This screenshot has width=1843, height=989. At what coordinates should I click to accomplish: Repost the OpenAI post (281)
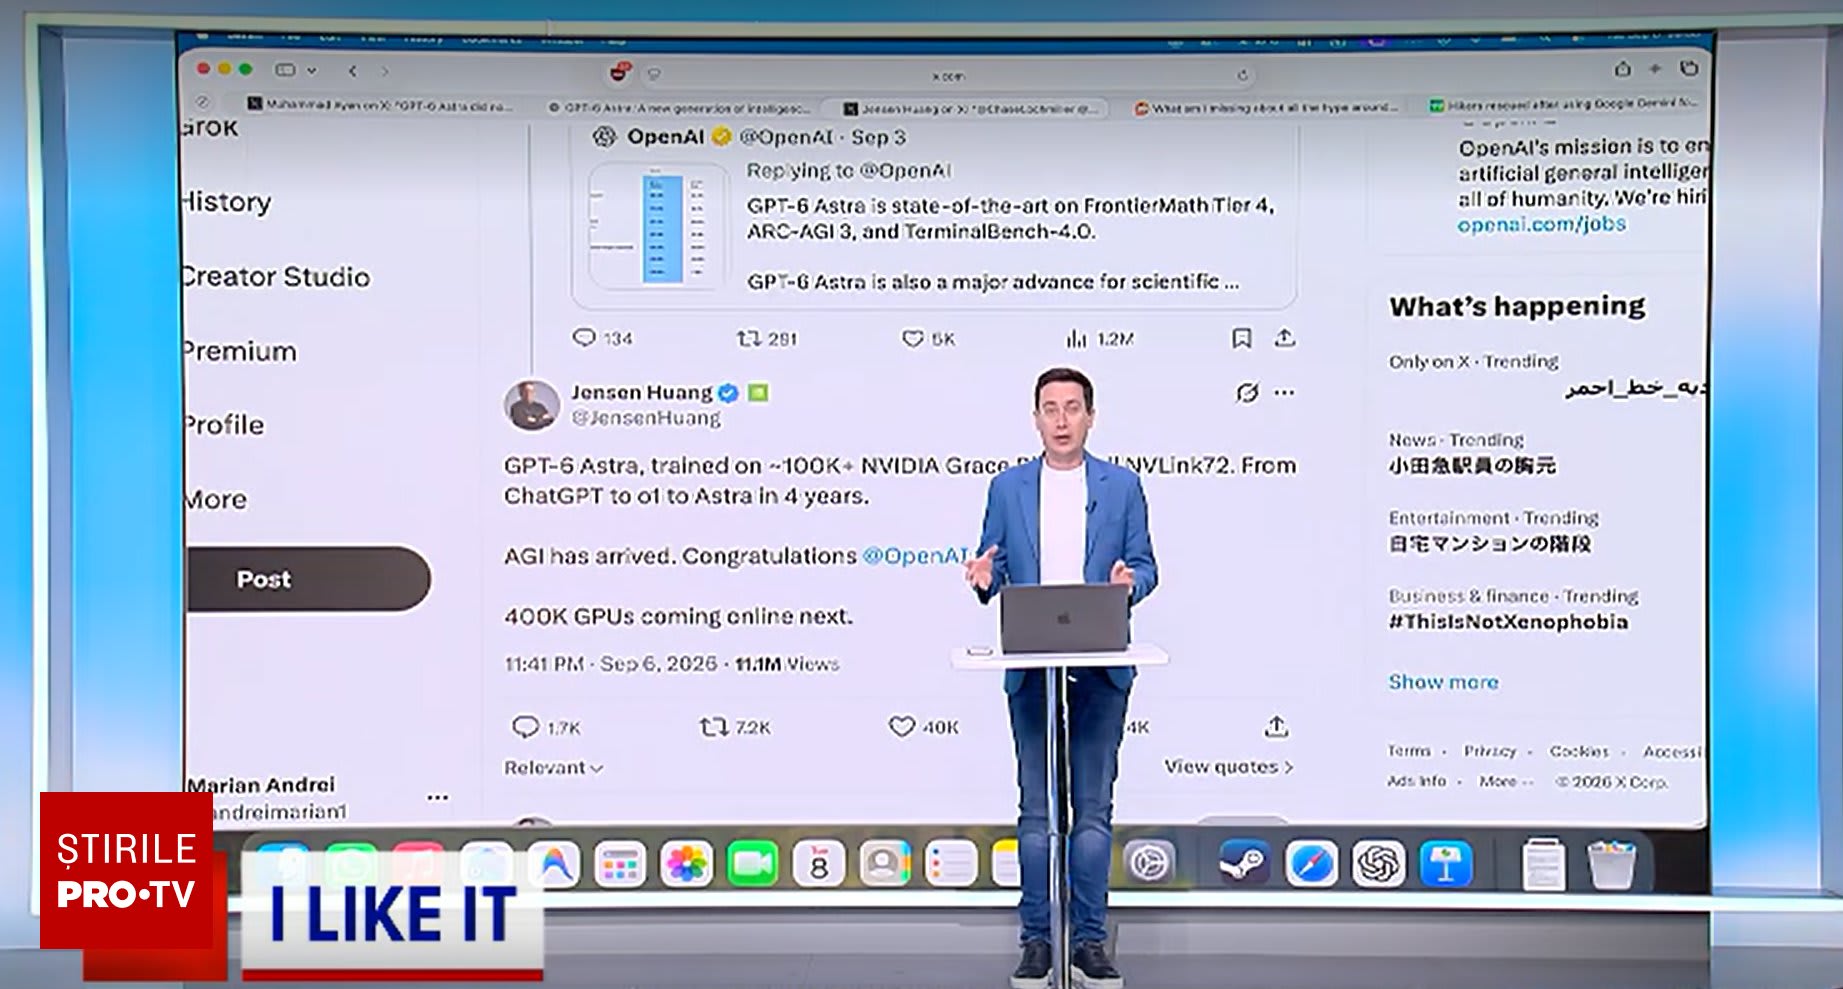click(767, 339)
